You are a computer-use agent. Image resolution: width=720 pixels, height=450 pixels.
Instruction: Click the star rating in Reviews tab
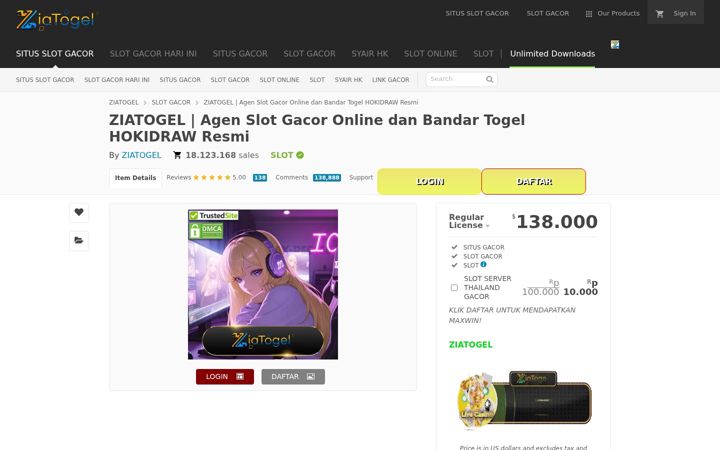(x=212, y=177)
